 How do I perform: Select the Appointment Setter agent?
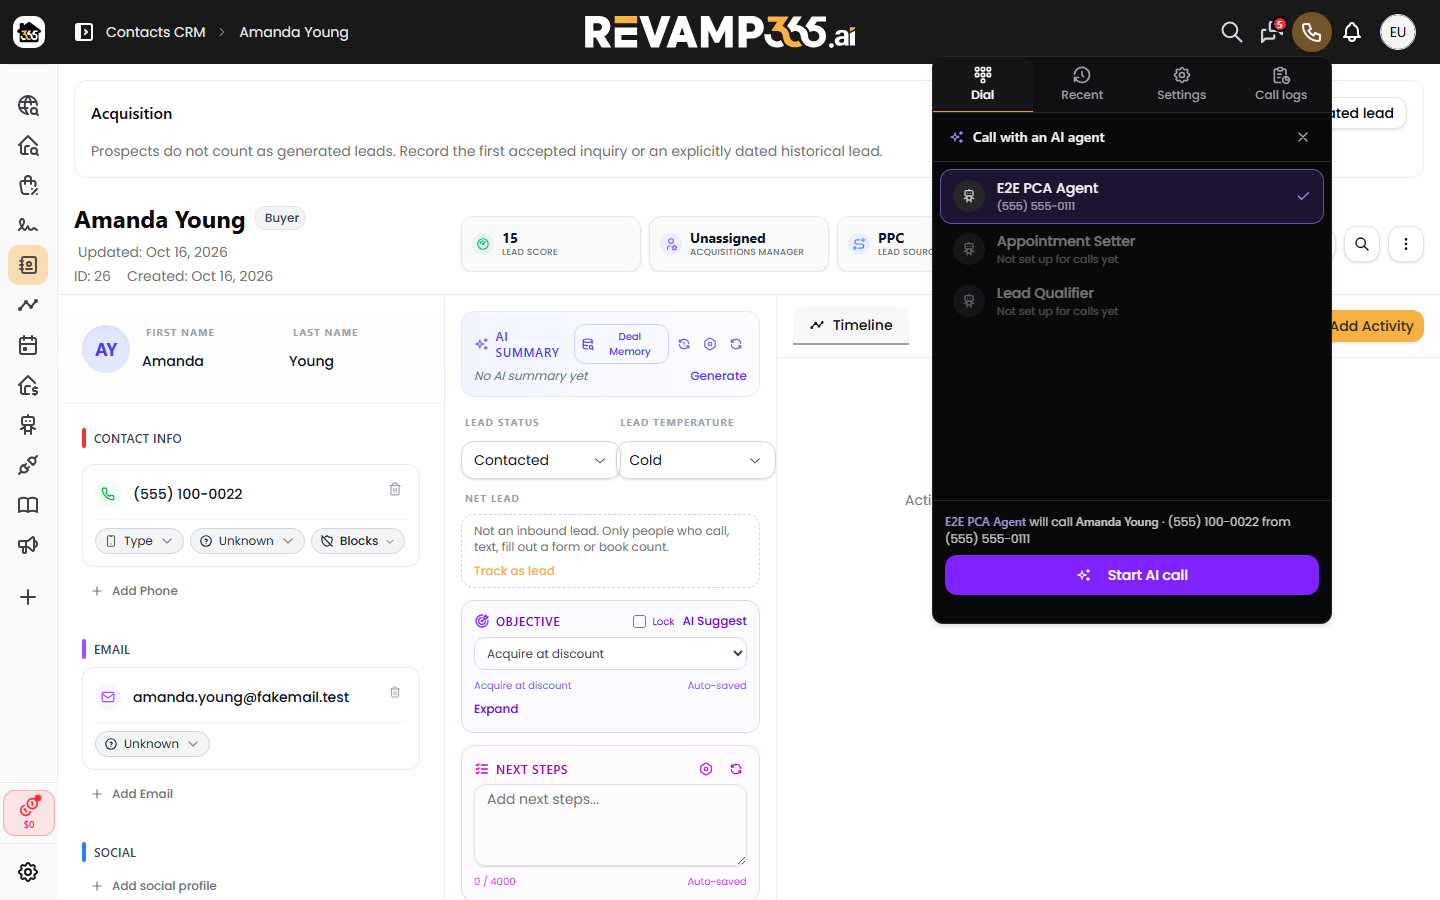coord(1132,249)
